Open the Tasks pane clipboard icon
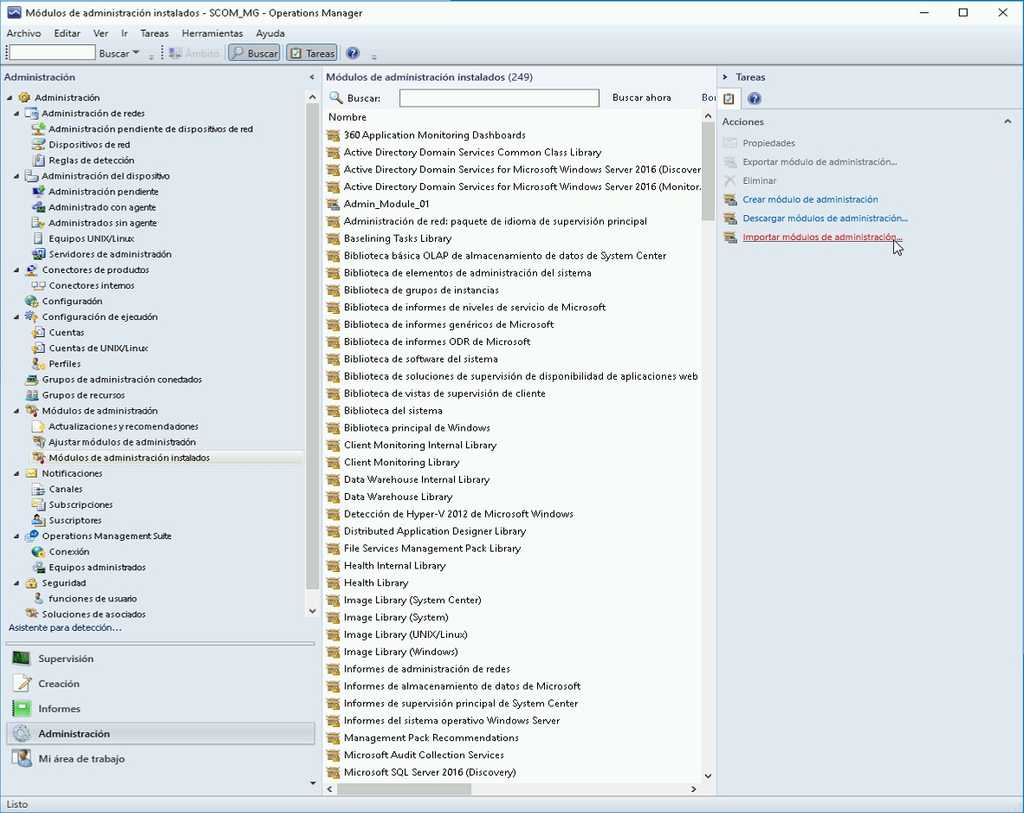This screenshot has width=1024, height=813. point(729,99)
